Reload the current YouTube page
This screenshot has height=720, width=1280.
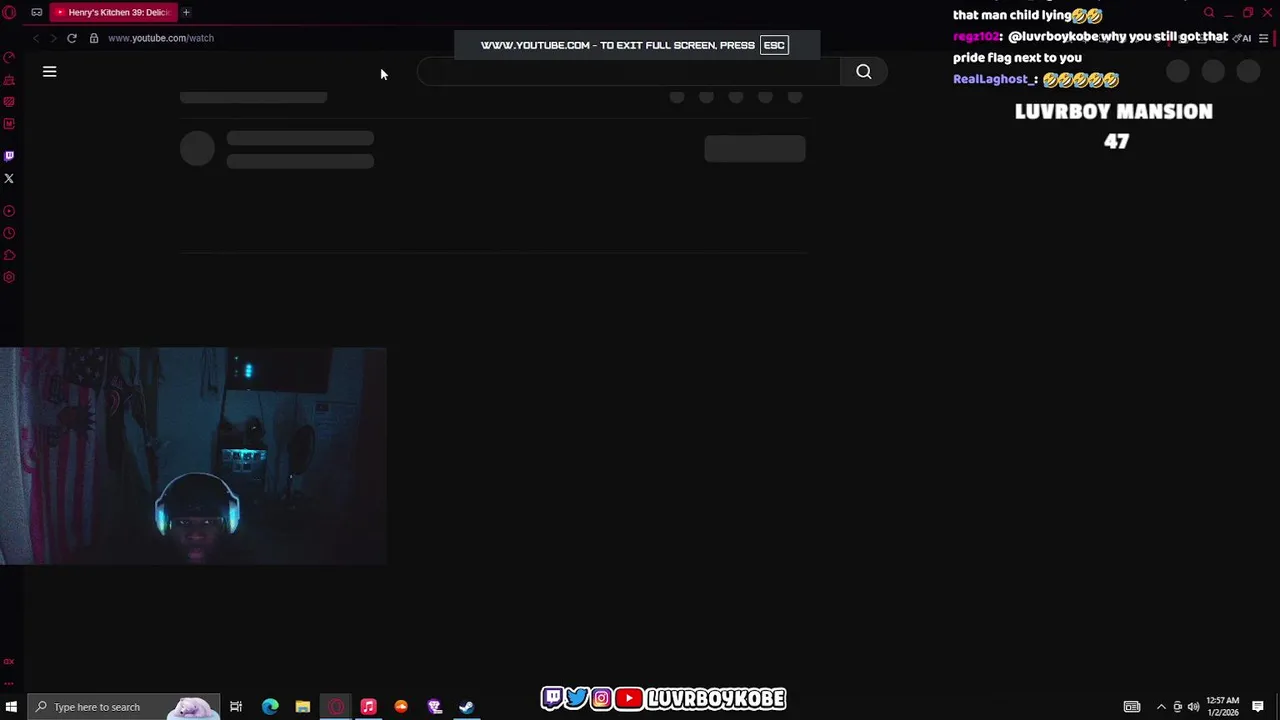tap(72, 38)
